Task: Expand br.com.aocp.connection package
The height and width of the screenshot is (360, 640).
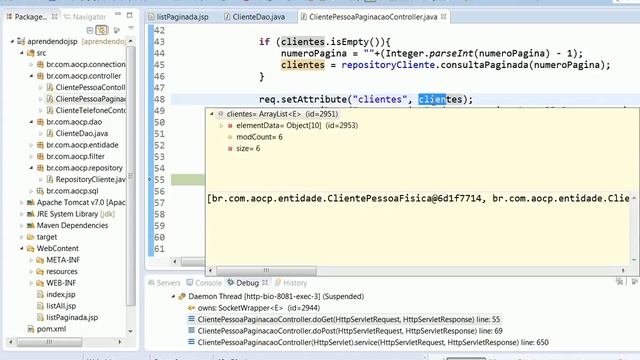Action: [x=31, y=64]
